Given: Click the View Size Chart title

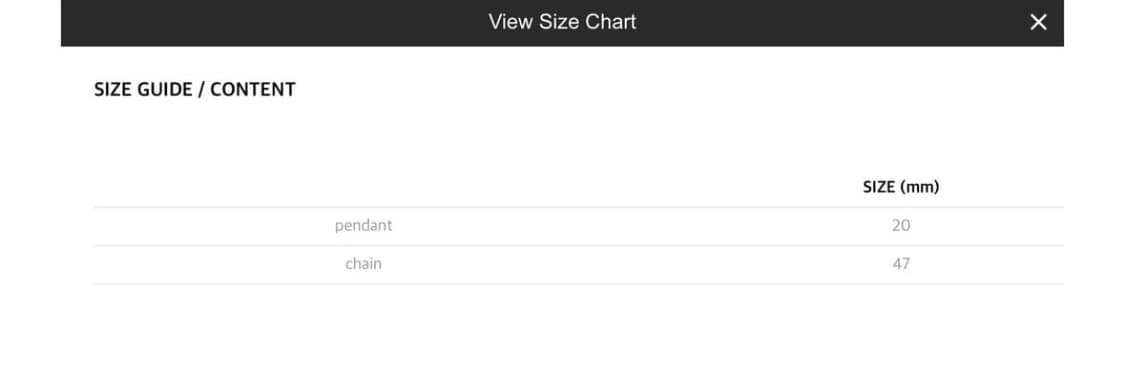Looking at the screenshot, I should click(562, 22).
